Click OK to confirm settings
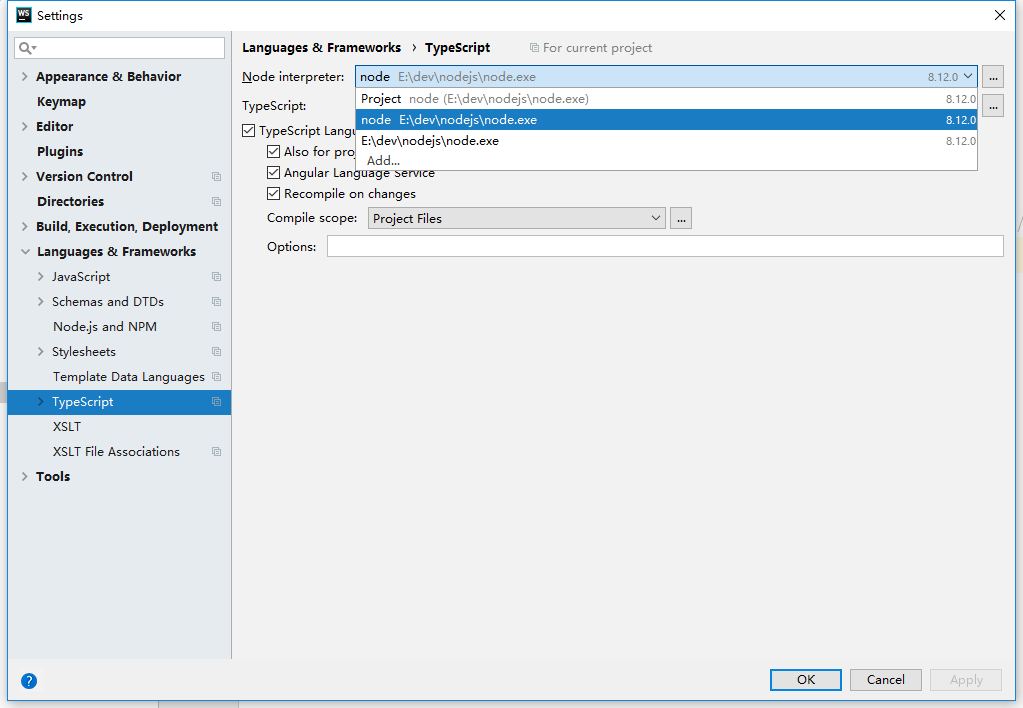Viewport: 1023px width, 708px height. point(806,679)
